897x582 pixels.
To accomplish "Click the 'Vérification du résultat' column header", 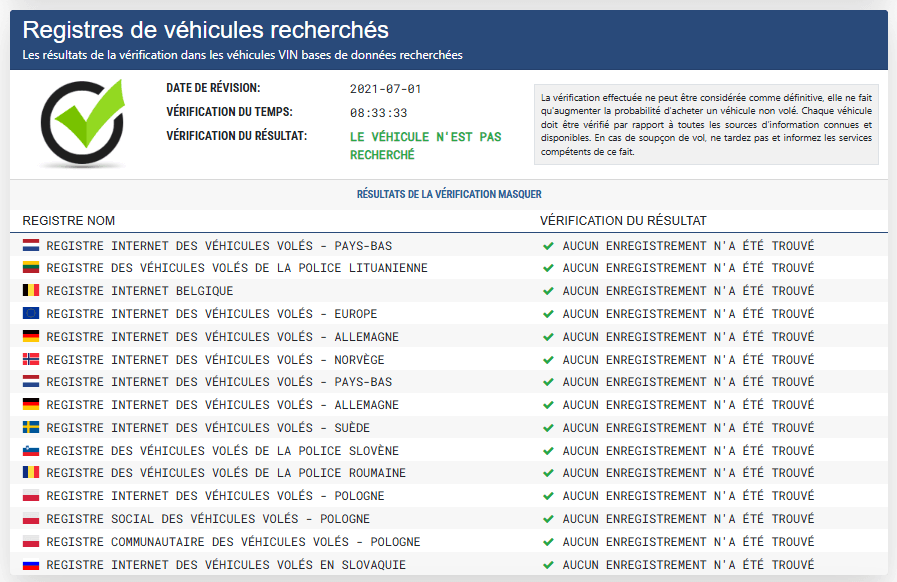I will click(623, 220).
